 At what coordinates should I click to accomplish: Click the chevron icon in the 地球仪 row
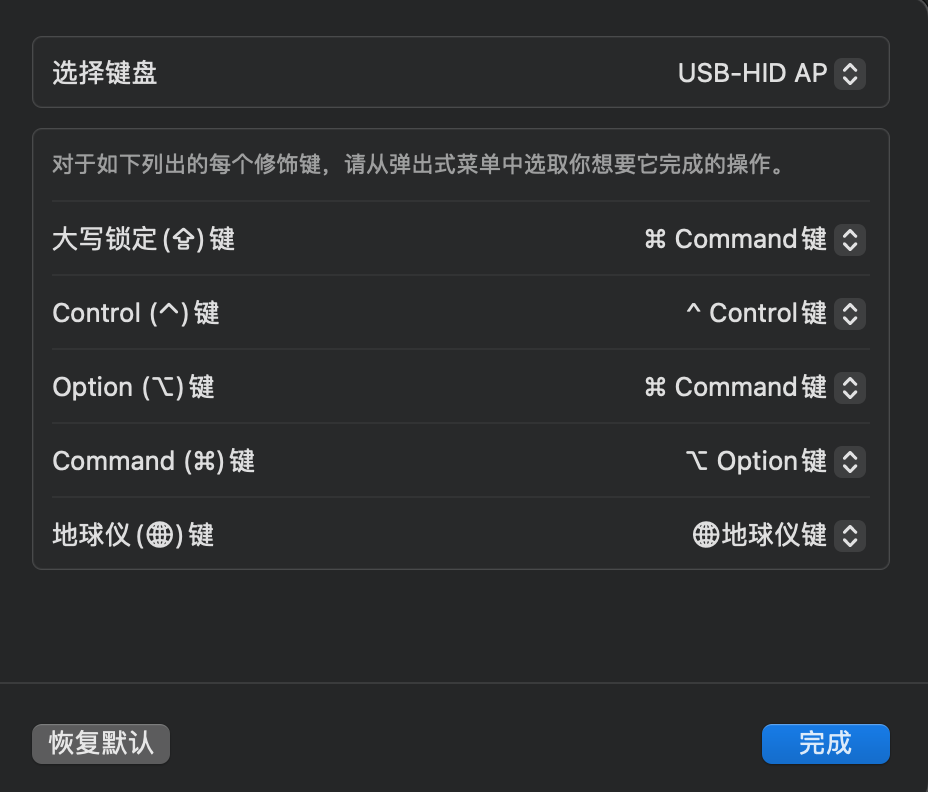click(x=849, y=535)
